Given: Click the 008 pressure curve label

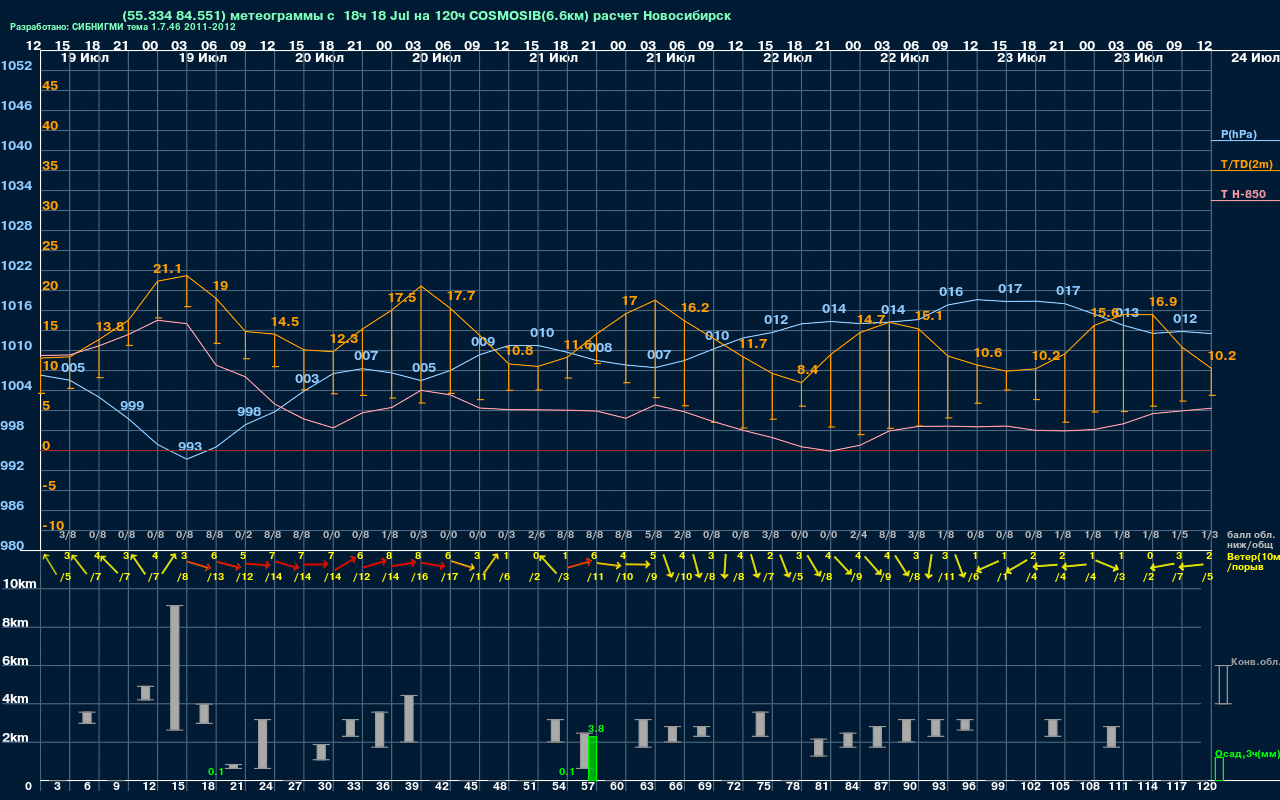Looking at the screenshot, I should pyautogui.click(x=600, y=348).
